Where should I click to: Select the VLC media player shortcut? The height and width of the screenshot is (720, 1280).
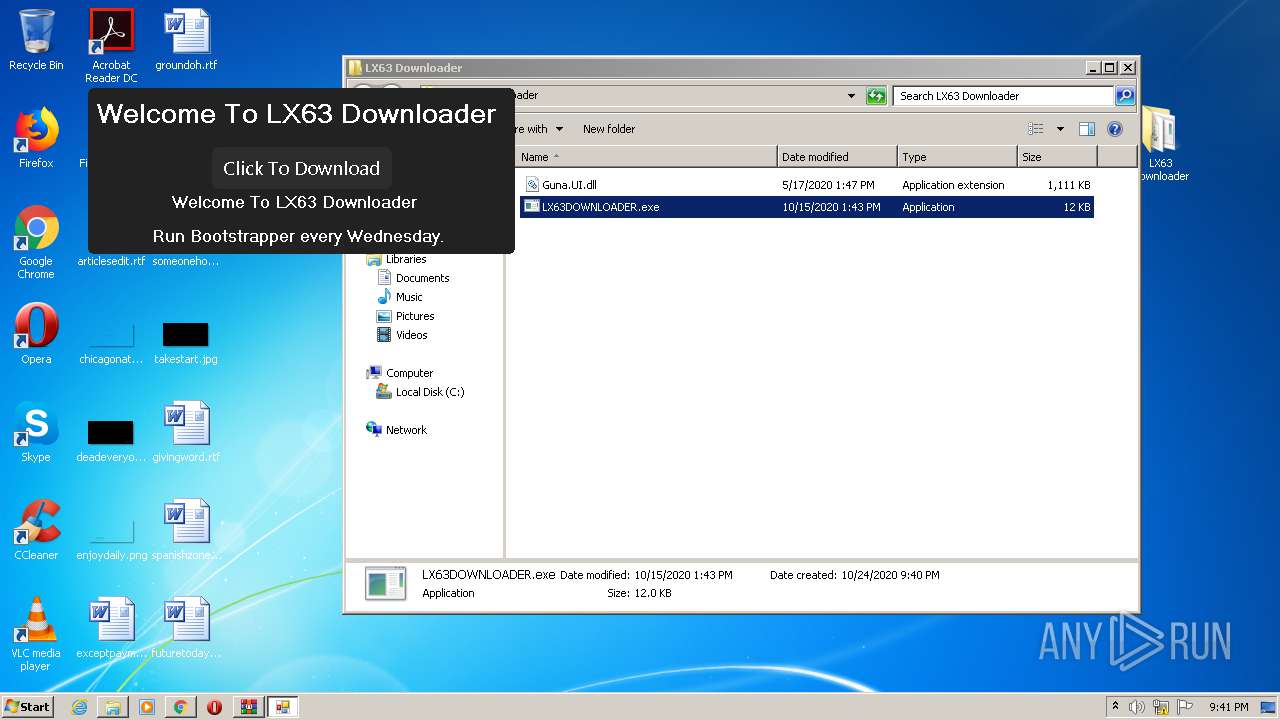click(x=36, y=634)
